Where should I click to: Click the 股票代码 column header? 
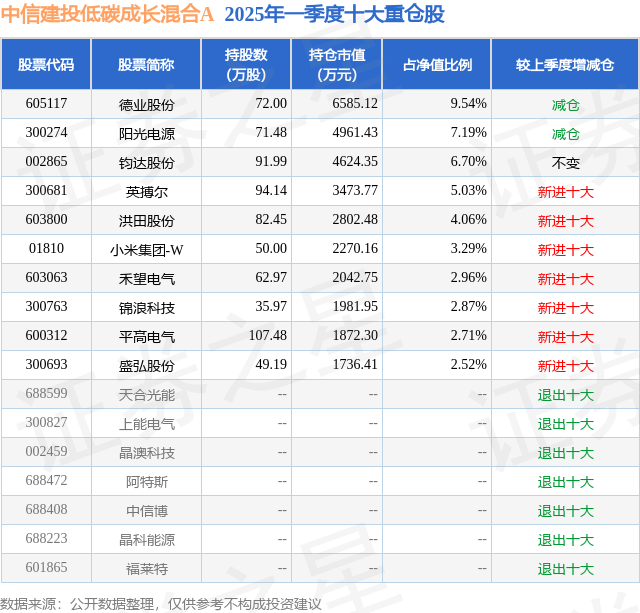(46, 64)
